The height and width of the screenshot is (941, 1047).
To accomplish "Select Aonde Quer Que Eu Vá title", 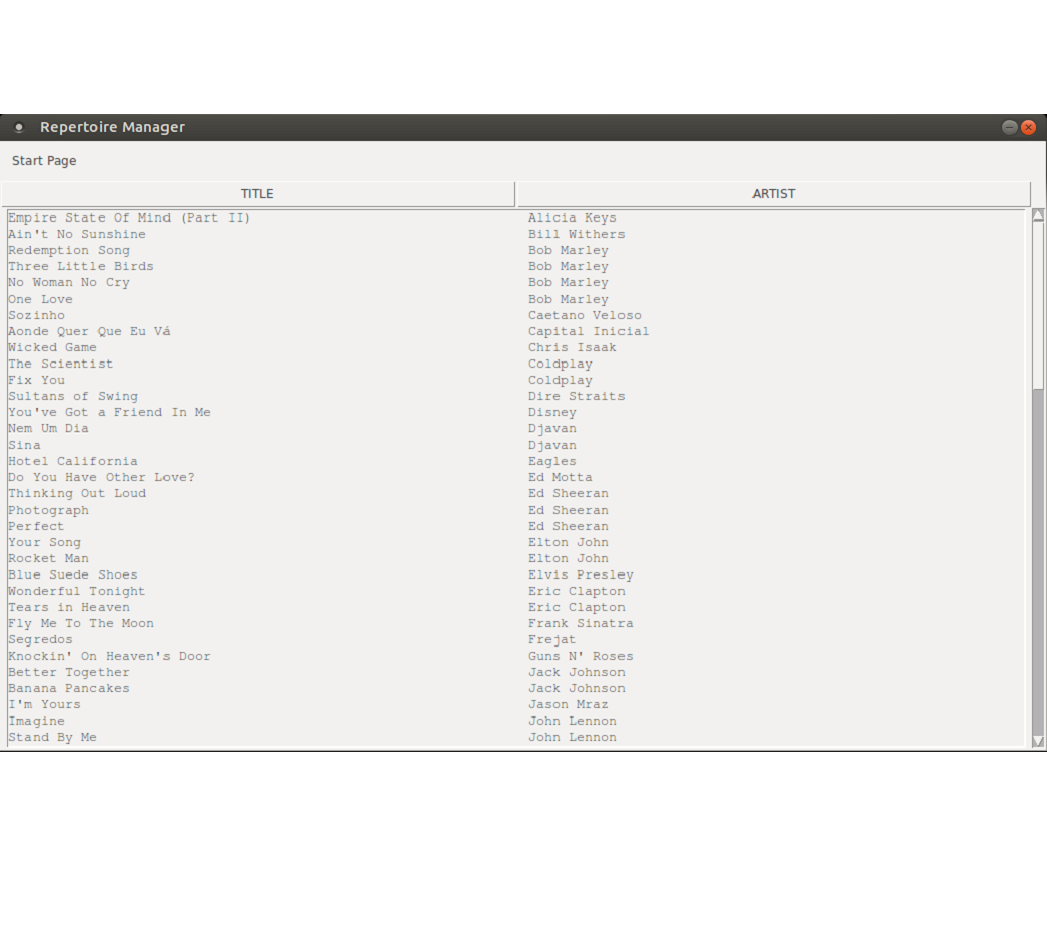I will (x=89, y=331).
